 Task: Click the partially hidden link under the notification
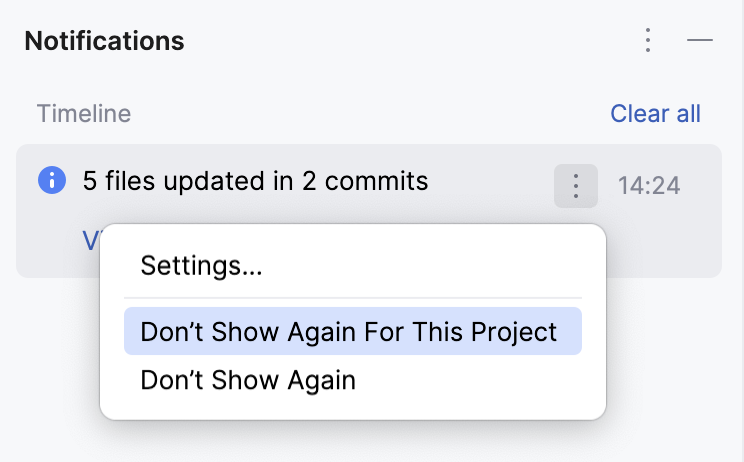click(x=90, y=238)
